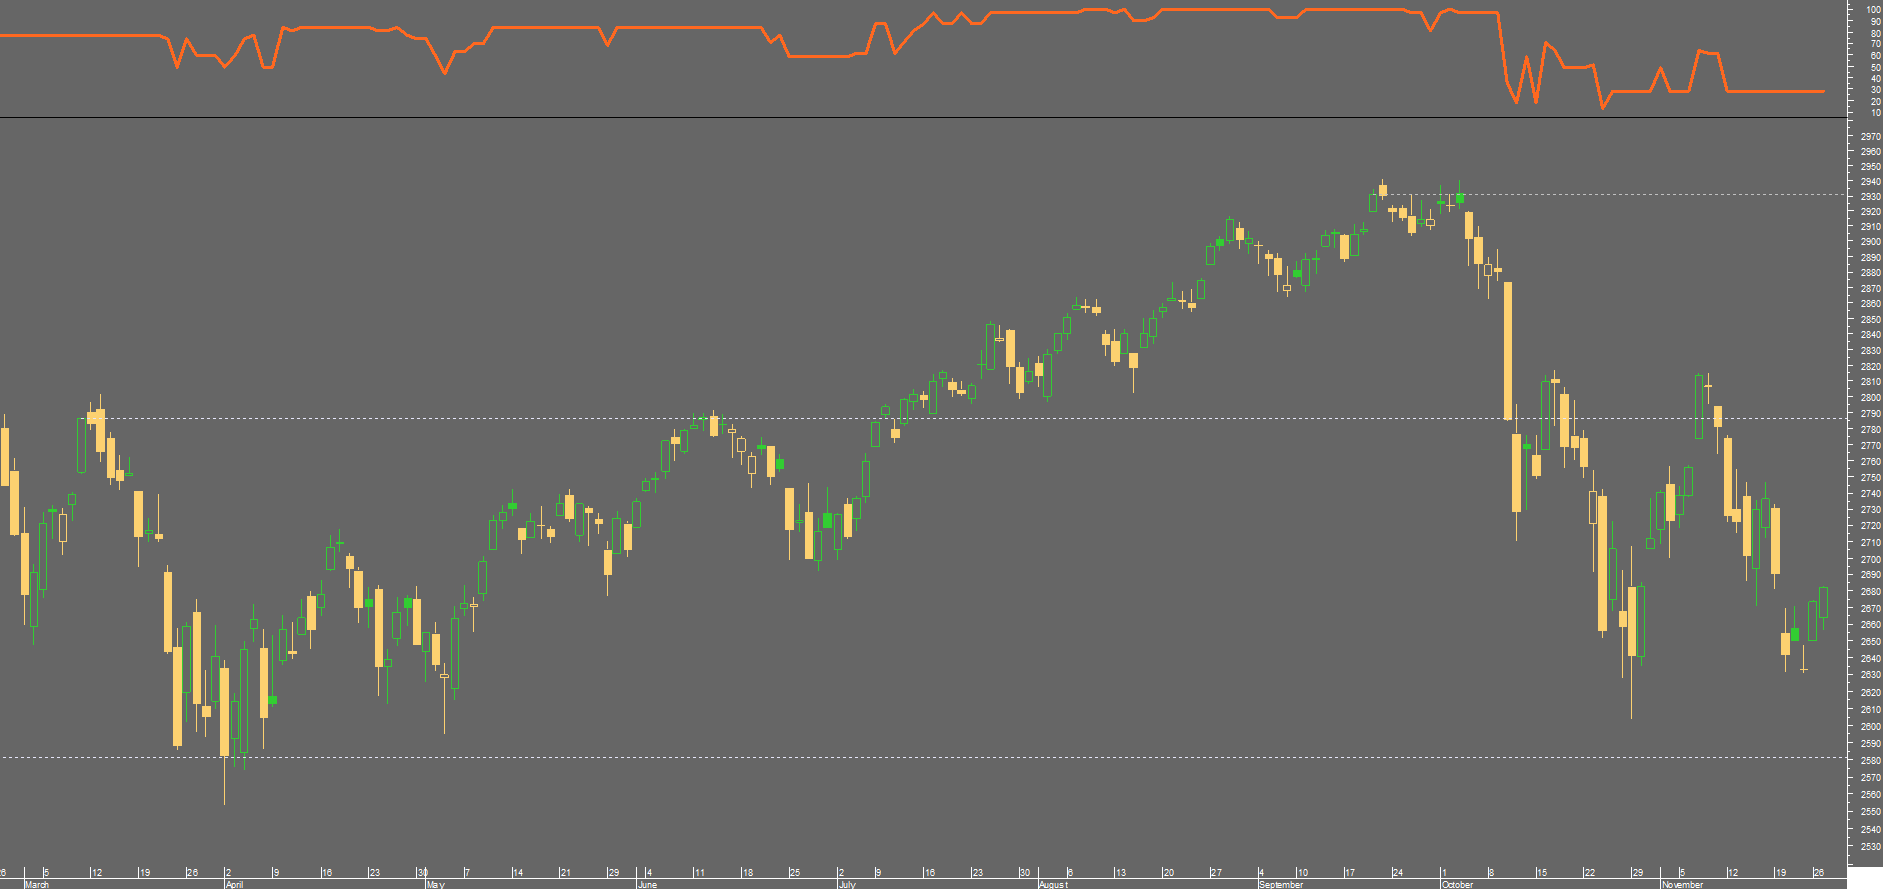Click the 2700 price axis label
The width and height of the screenshot is (1883, 889).
1870,560
